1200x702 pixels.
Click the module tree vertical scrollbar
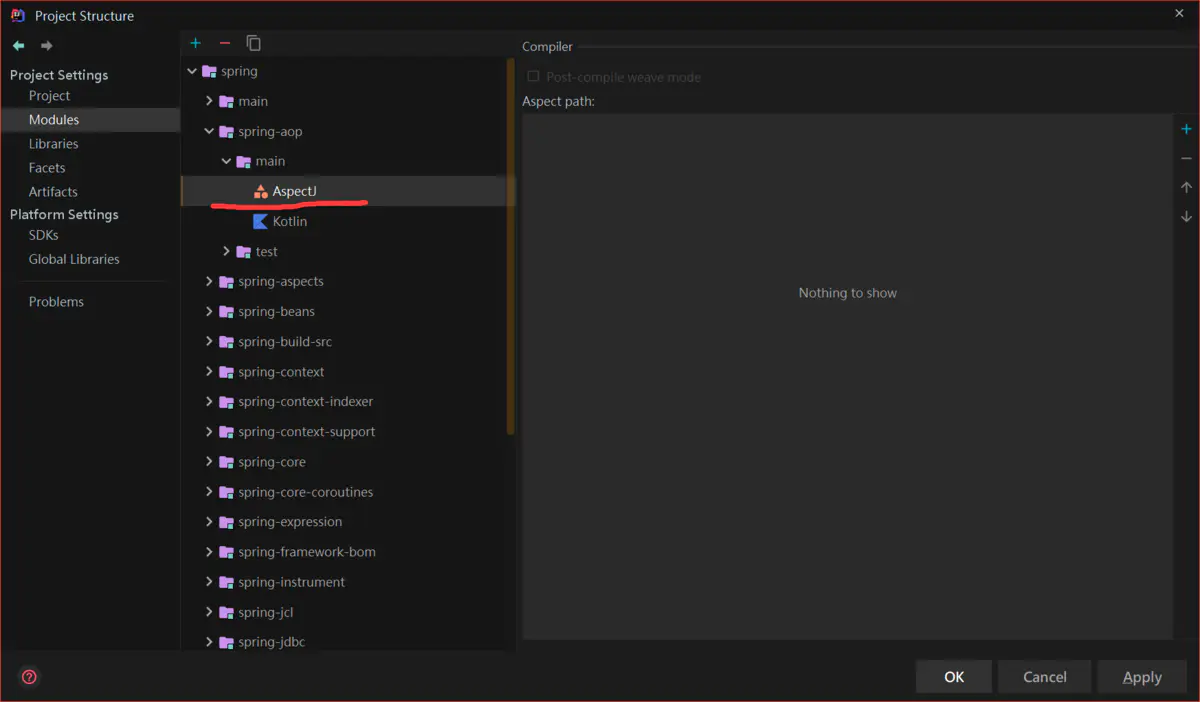pos(511,246)
